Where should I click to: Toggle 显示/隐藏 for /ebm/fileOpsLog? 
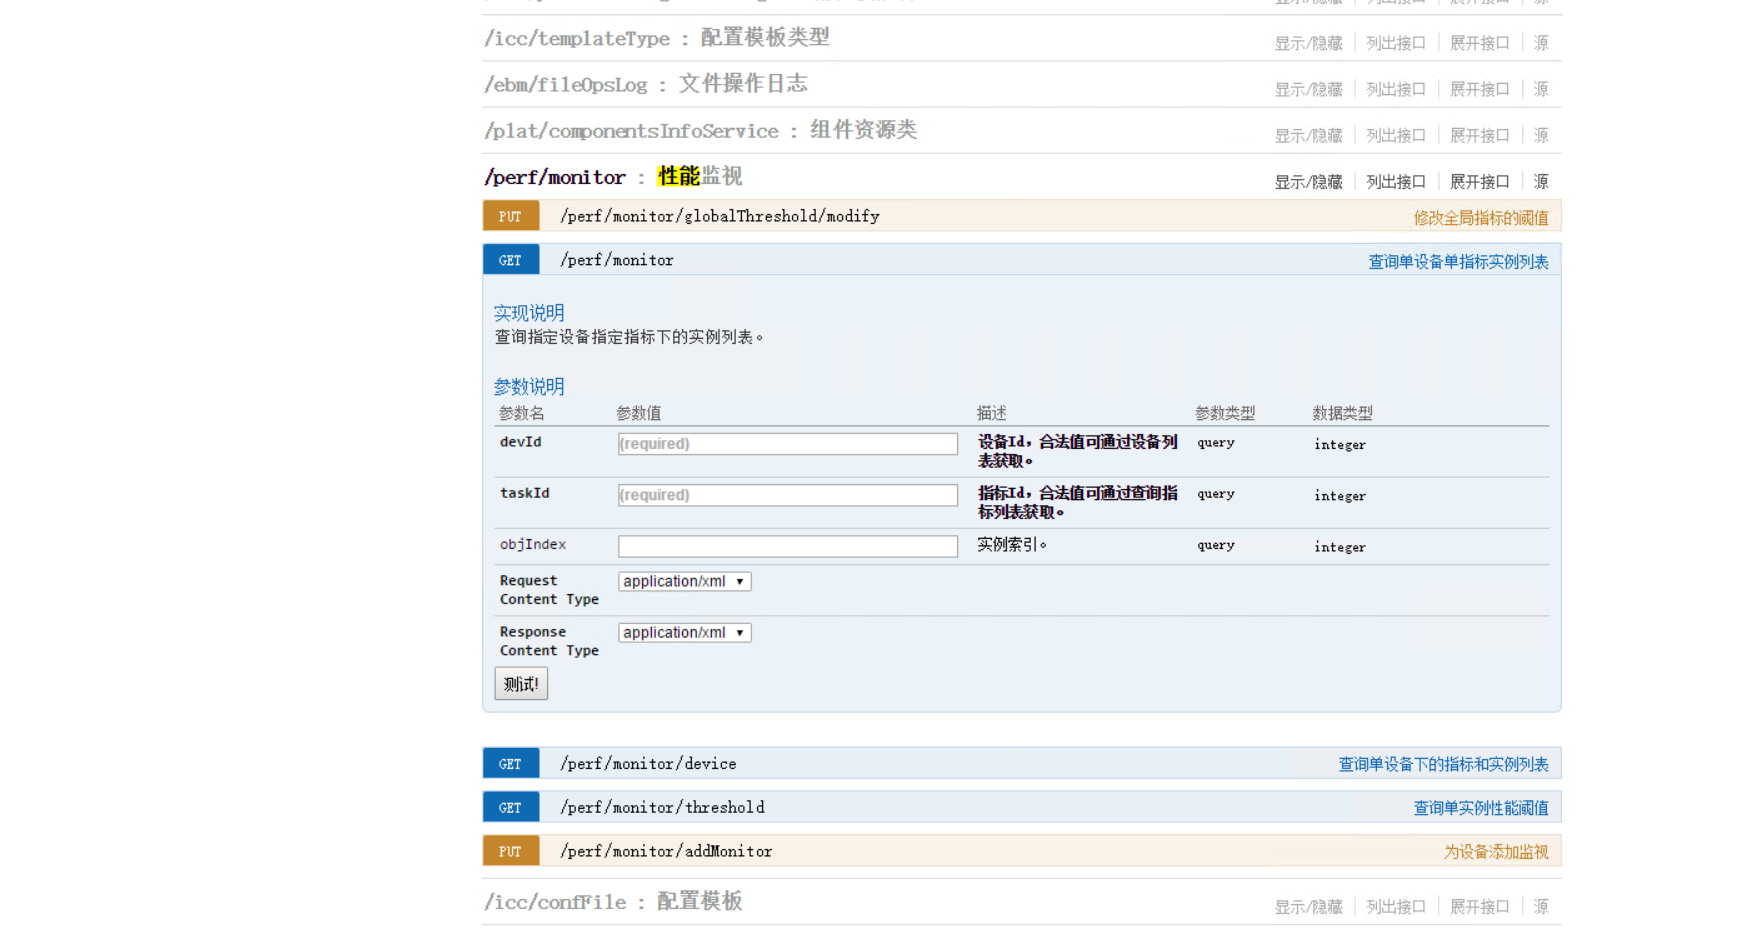(x=1308, y=89)
